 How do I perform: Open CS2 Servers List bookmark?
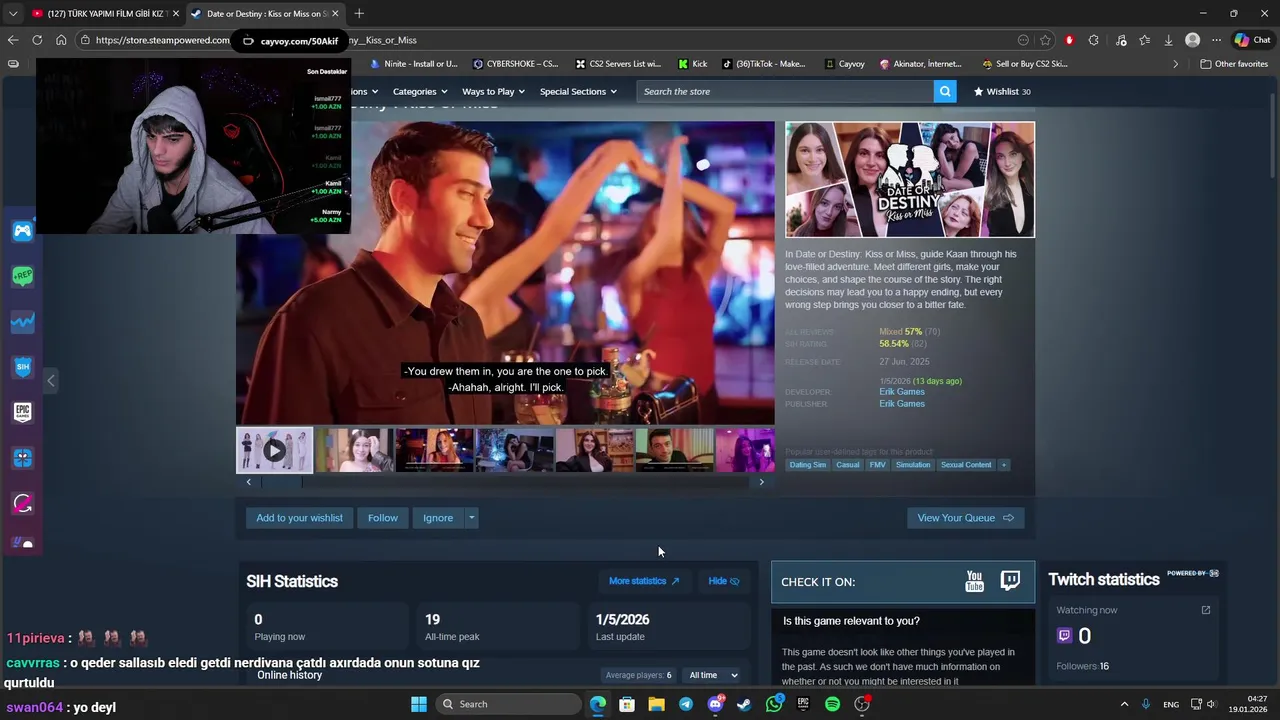[617, 64]
